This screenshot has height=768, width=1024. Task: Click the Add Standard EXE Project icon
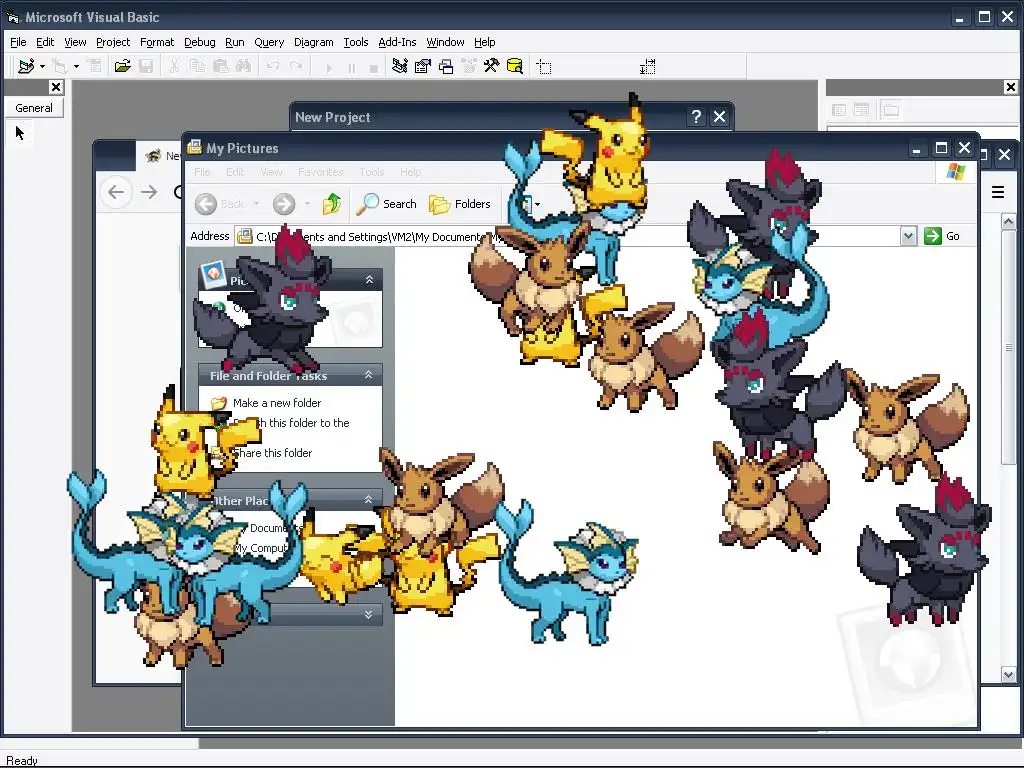click(26, 66)
